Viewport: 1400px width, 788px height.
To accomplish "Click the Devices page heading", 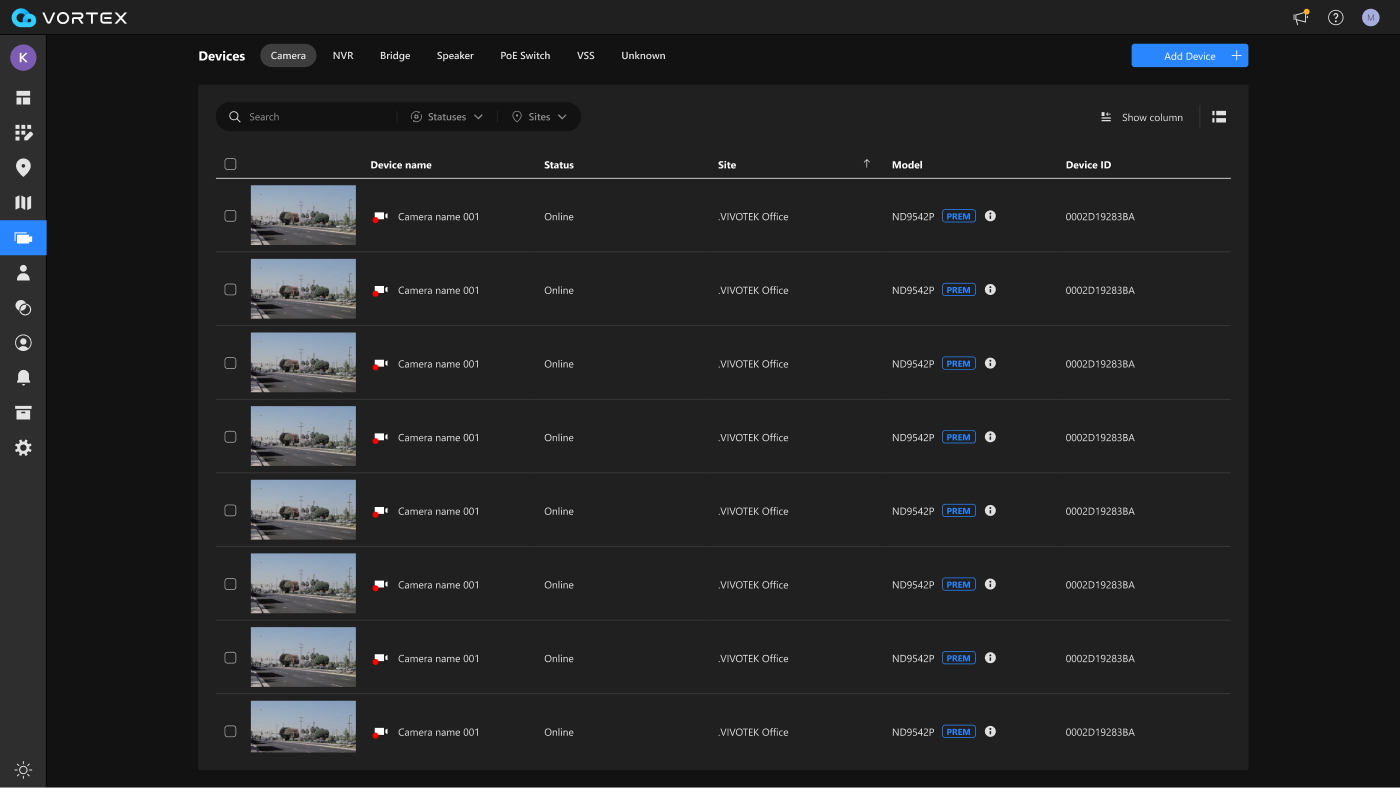I will point(222,56).
